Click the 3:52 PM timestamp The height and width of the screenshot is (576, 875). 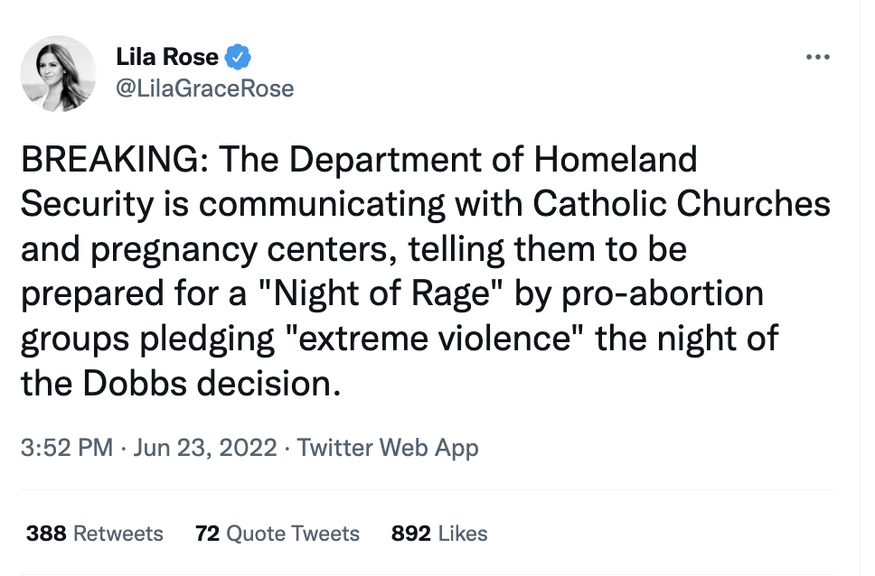[66, 447]
